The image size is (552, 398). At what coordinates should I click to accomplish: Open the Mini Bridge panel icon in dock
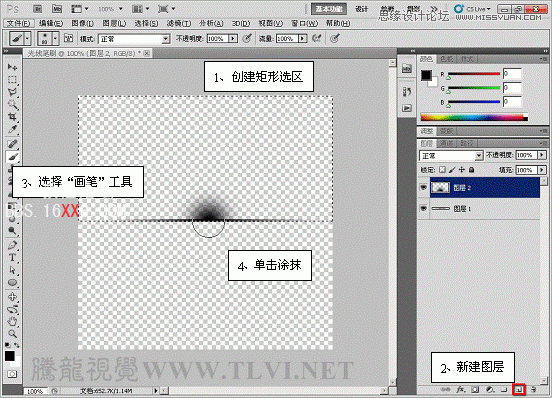(x=407, y=68)
